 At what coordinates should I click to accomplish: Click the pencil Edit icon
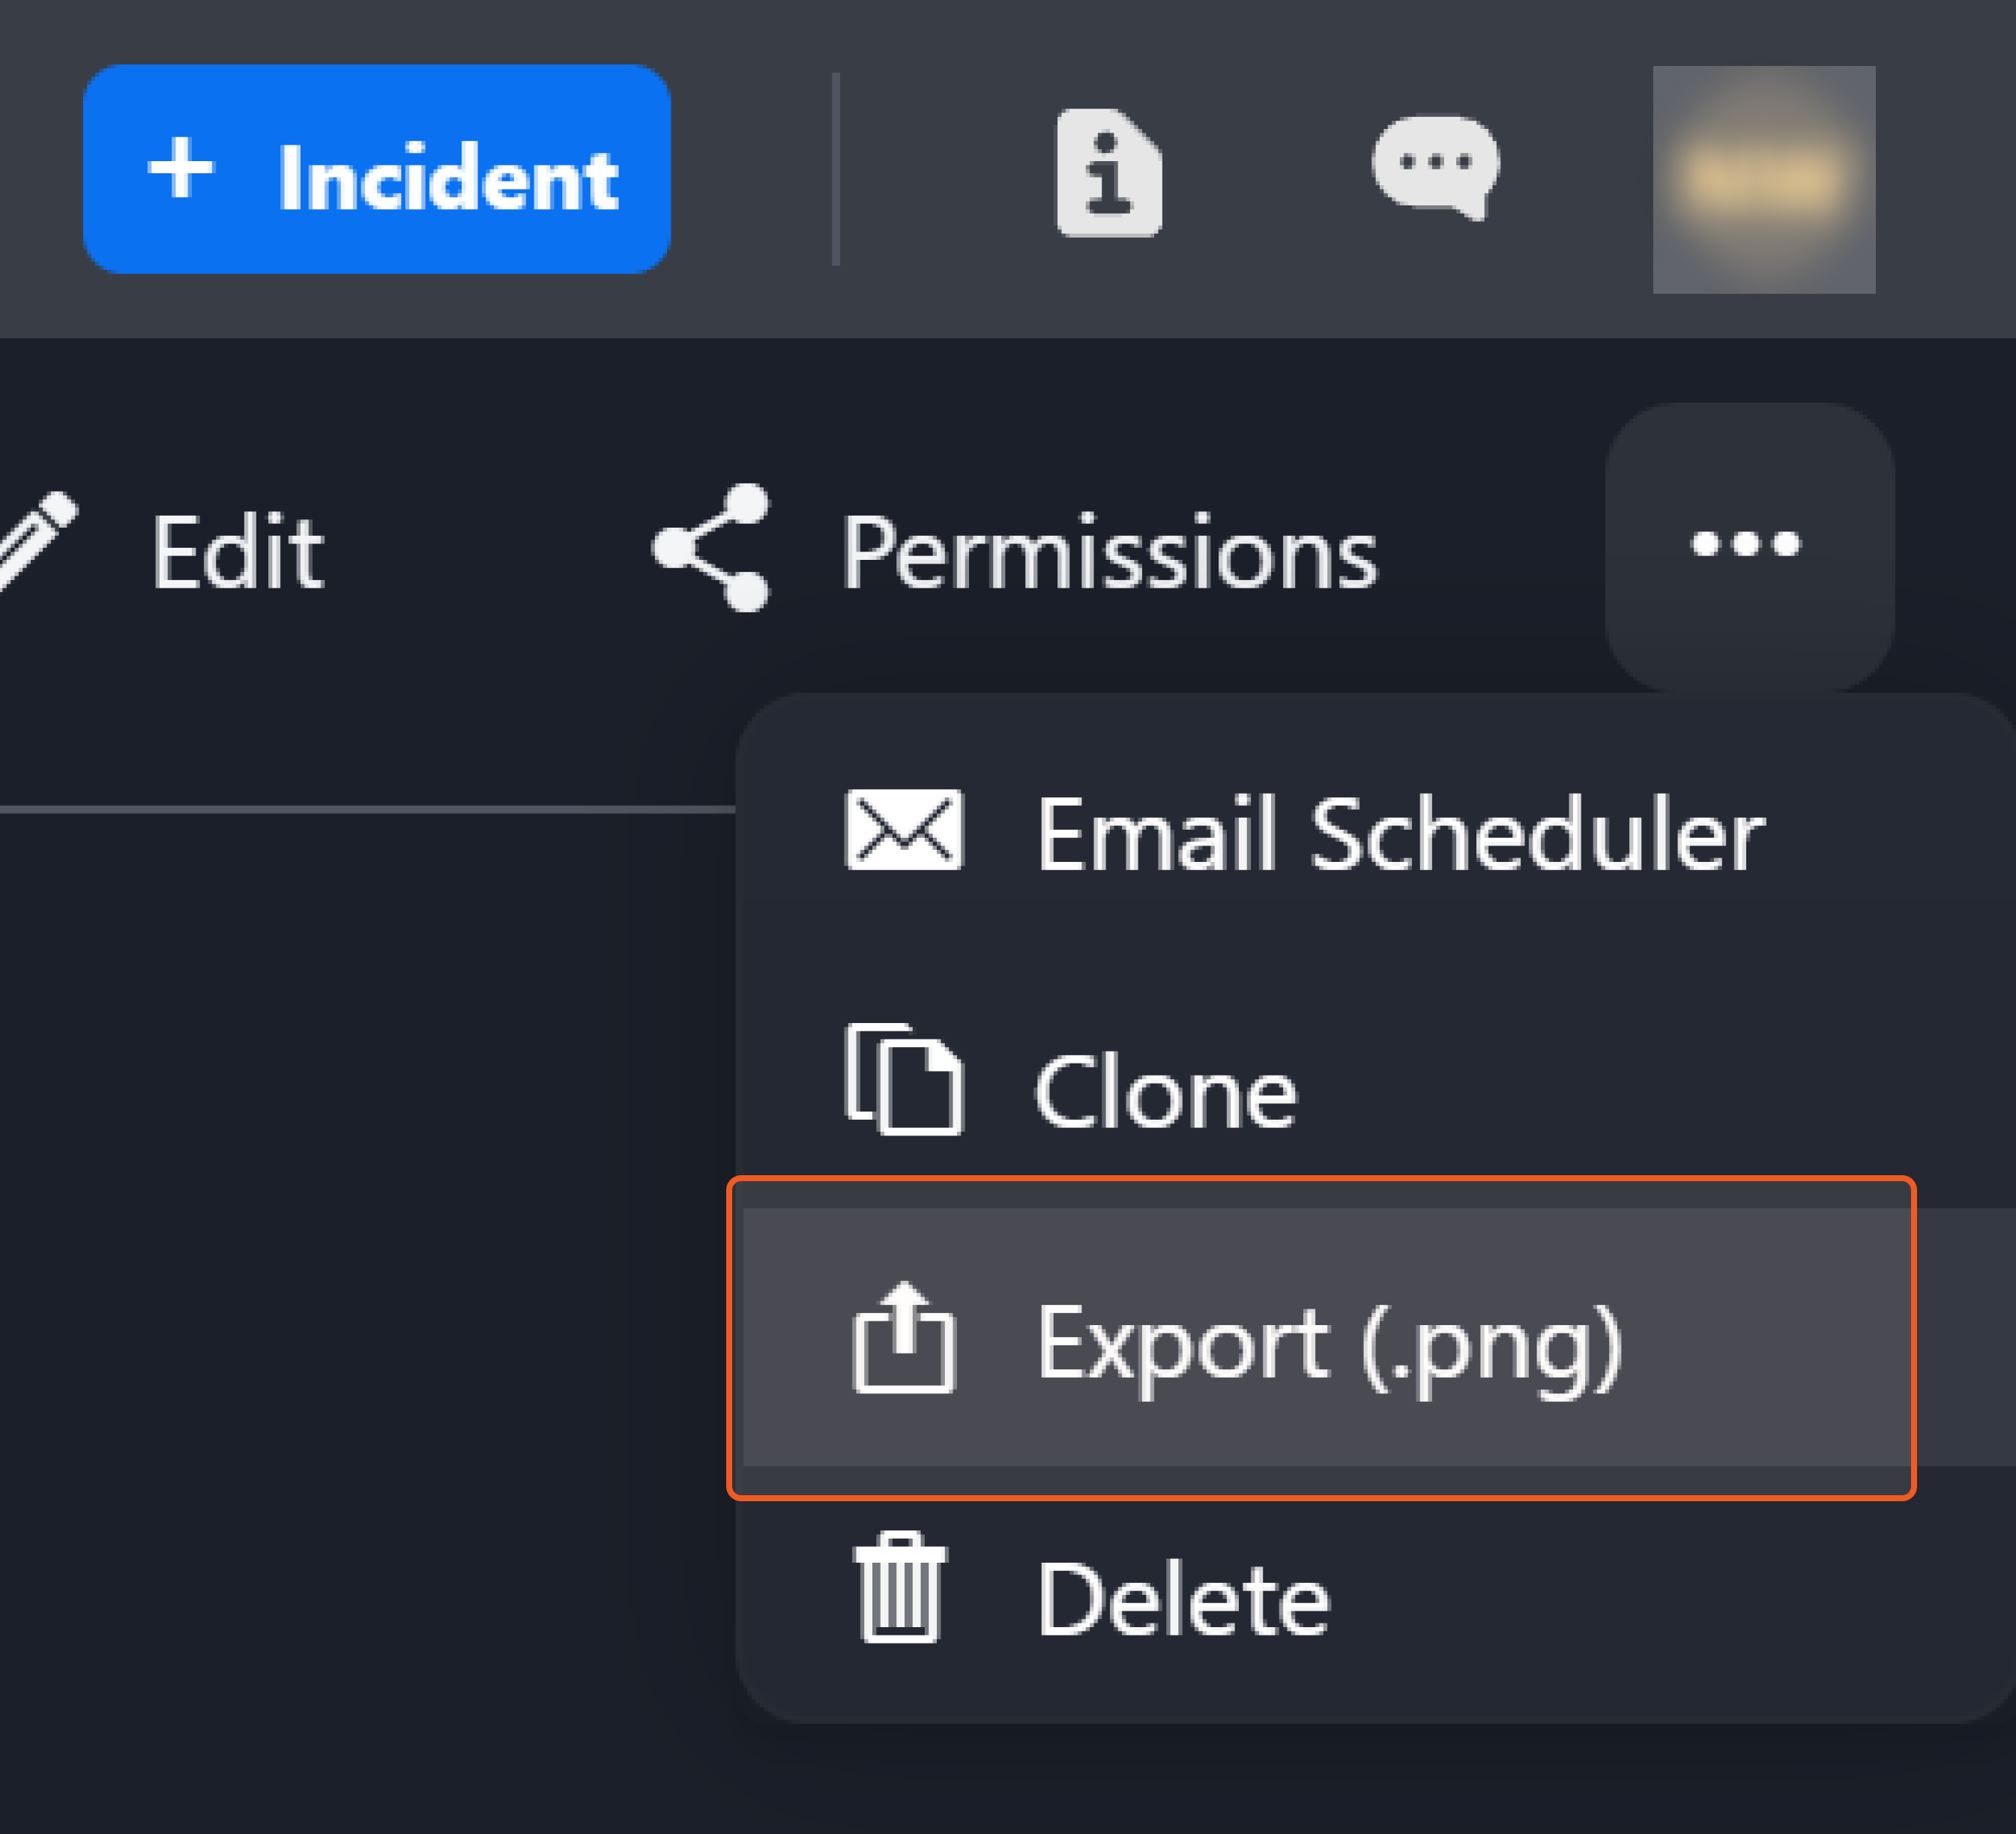point(38,540)
